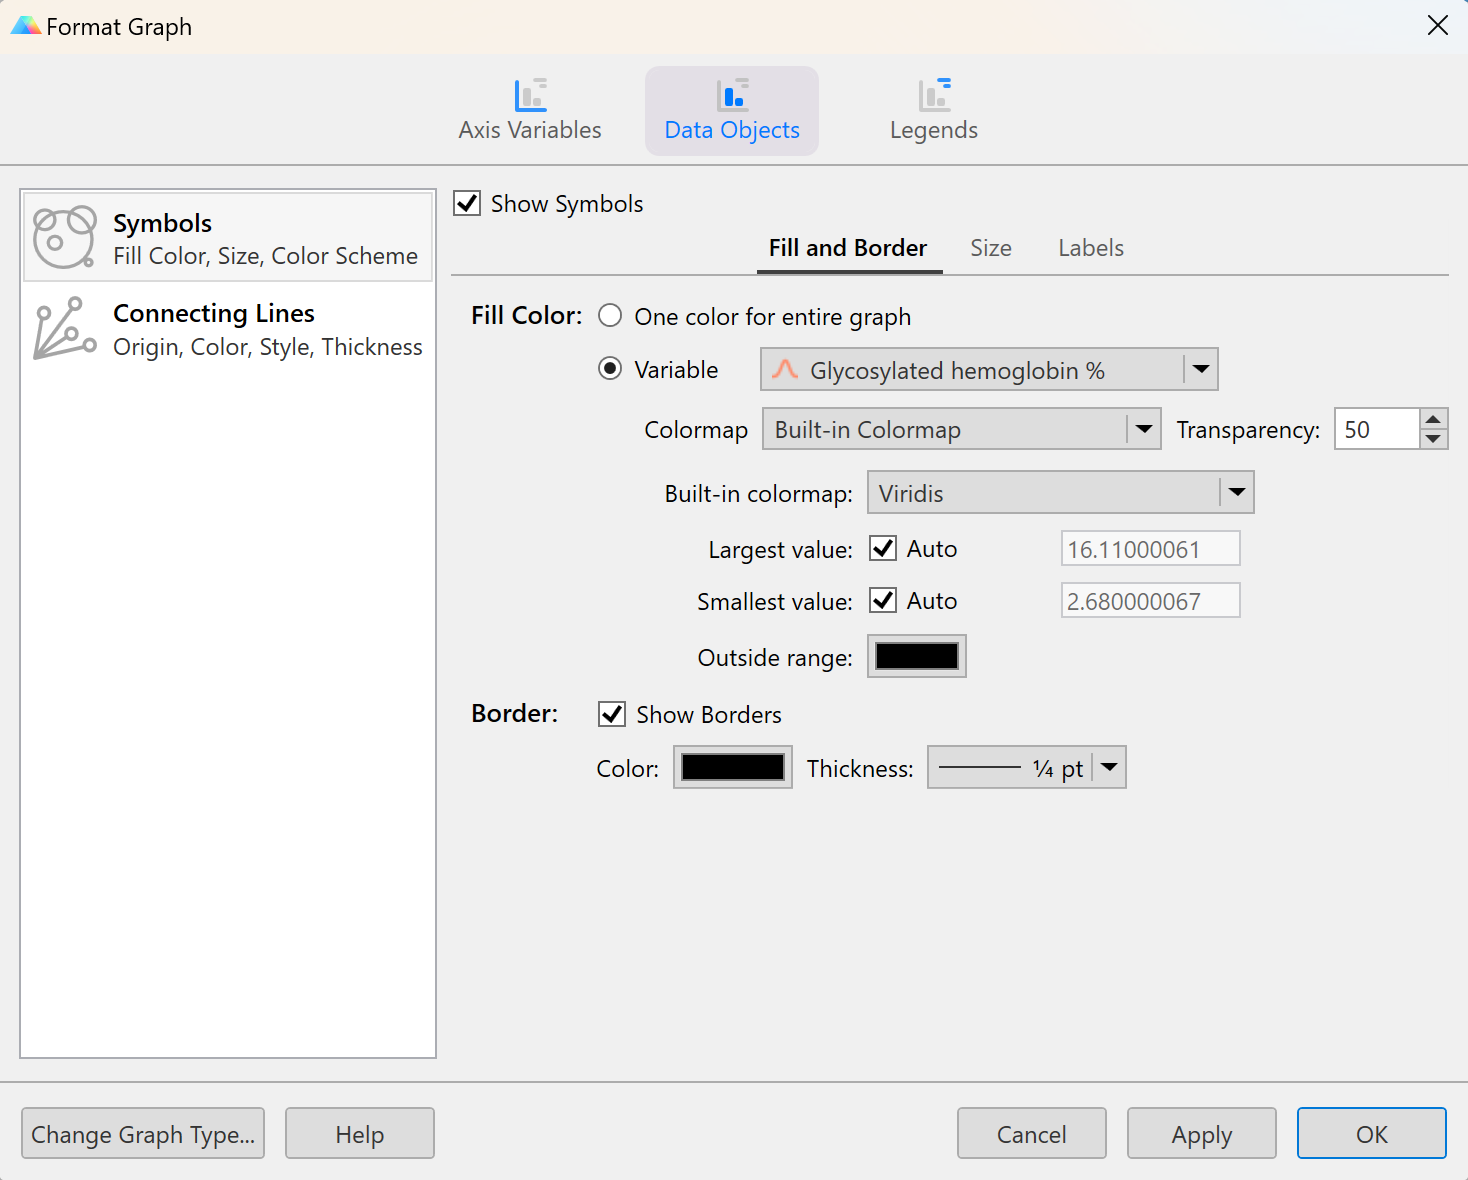Select the Data Objects icon
Viewport: 1468px width, 1180px height.
731,95
